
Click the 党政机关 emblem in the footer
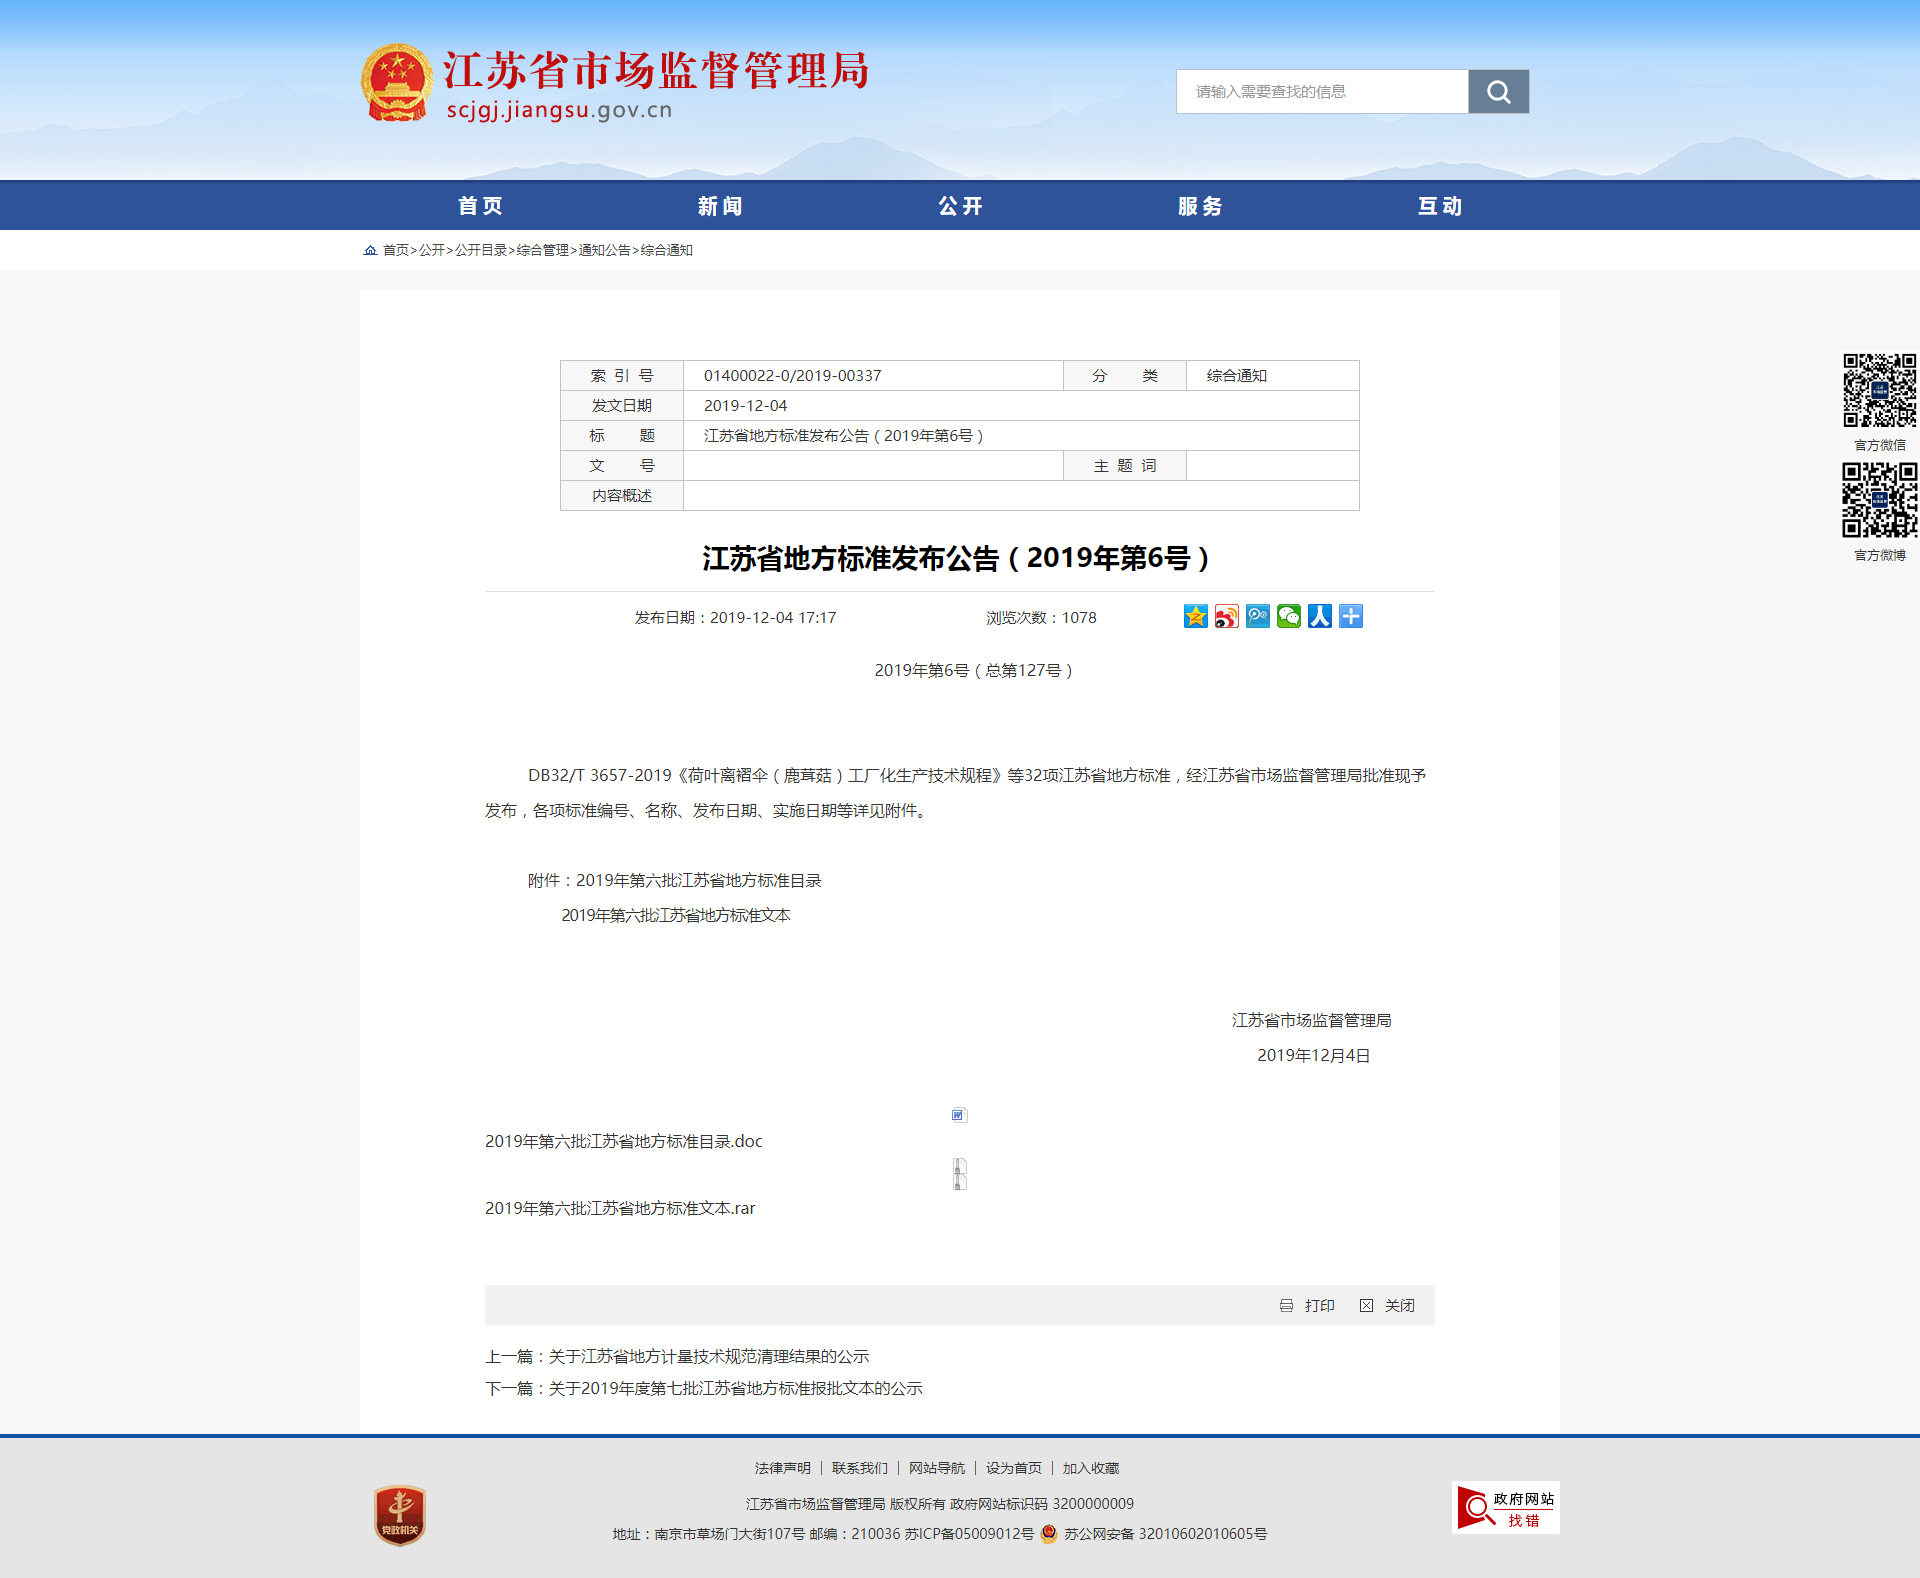tap(399, 1515)
